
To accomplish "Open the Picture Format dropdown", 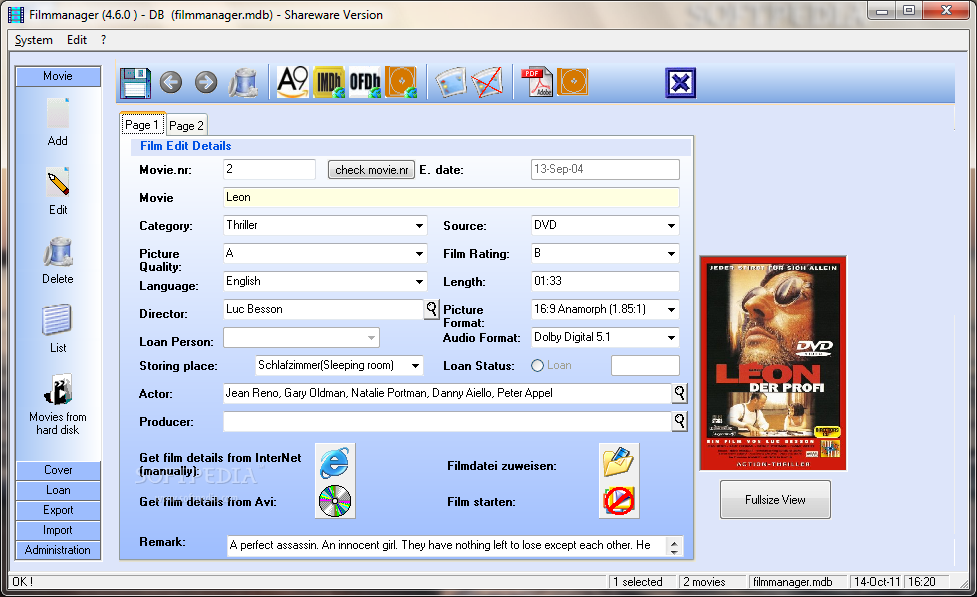I will (x=671, y=310).
